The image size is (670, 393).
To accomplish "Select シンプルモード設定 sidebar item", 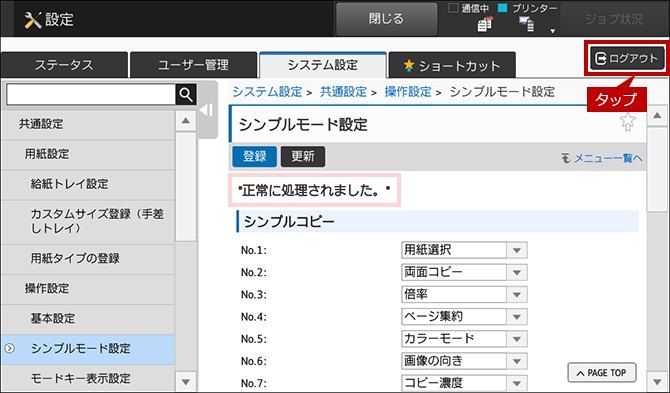I will 88,349.
